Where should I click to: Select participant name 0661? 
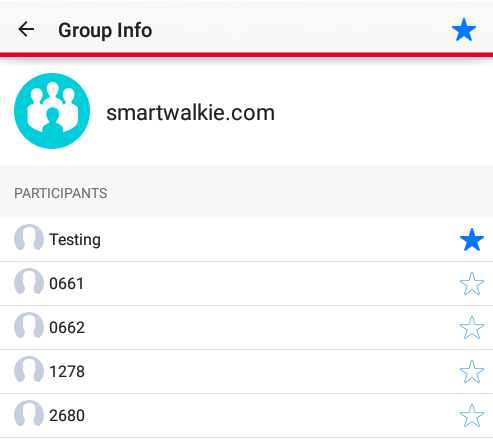(66, 284)
